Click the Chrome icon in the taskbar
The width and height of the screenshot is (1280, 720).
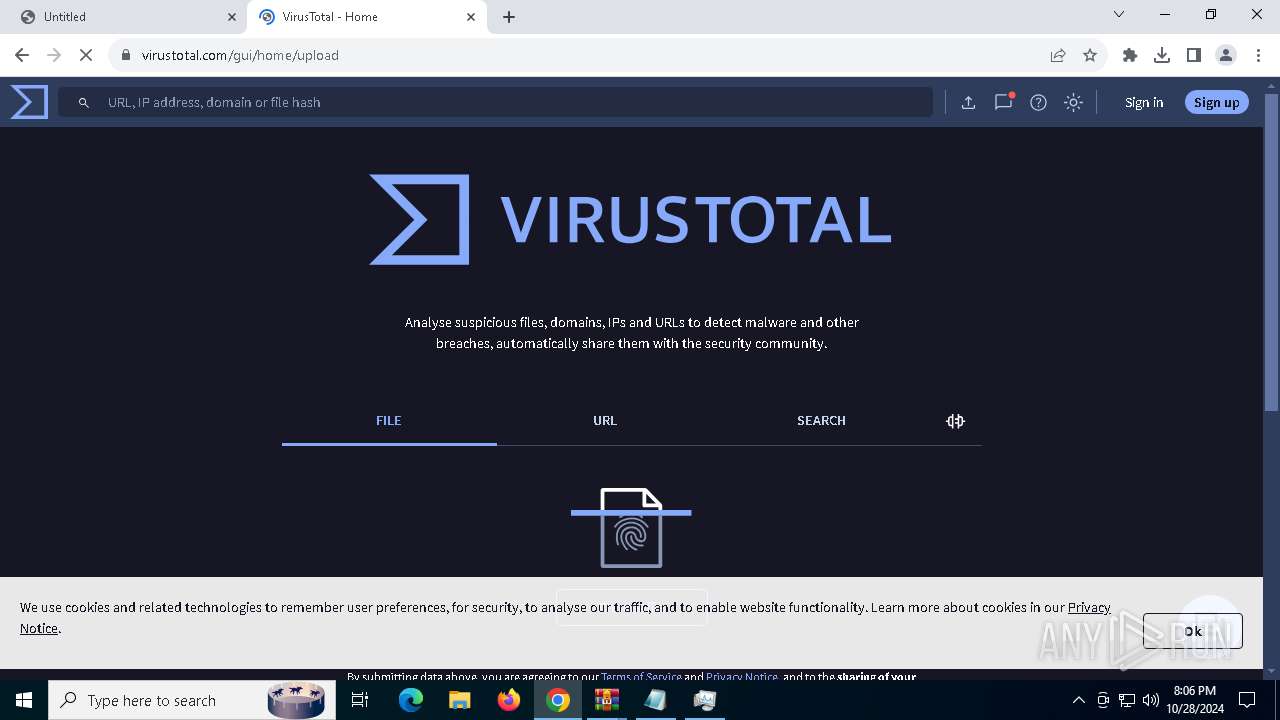coord(558,700)
